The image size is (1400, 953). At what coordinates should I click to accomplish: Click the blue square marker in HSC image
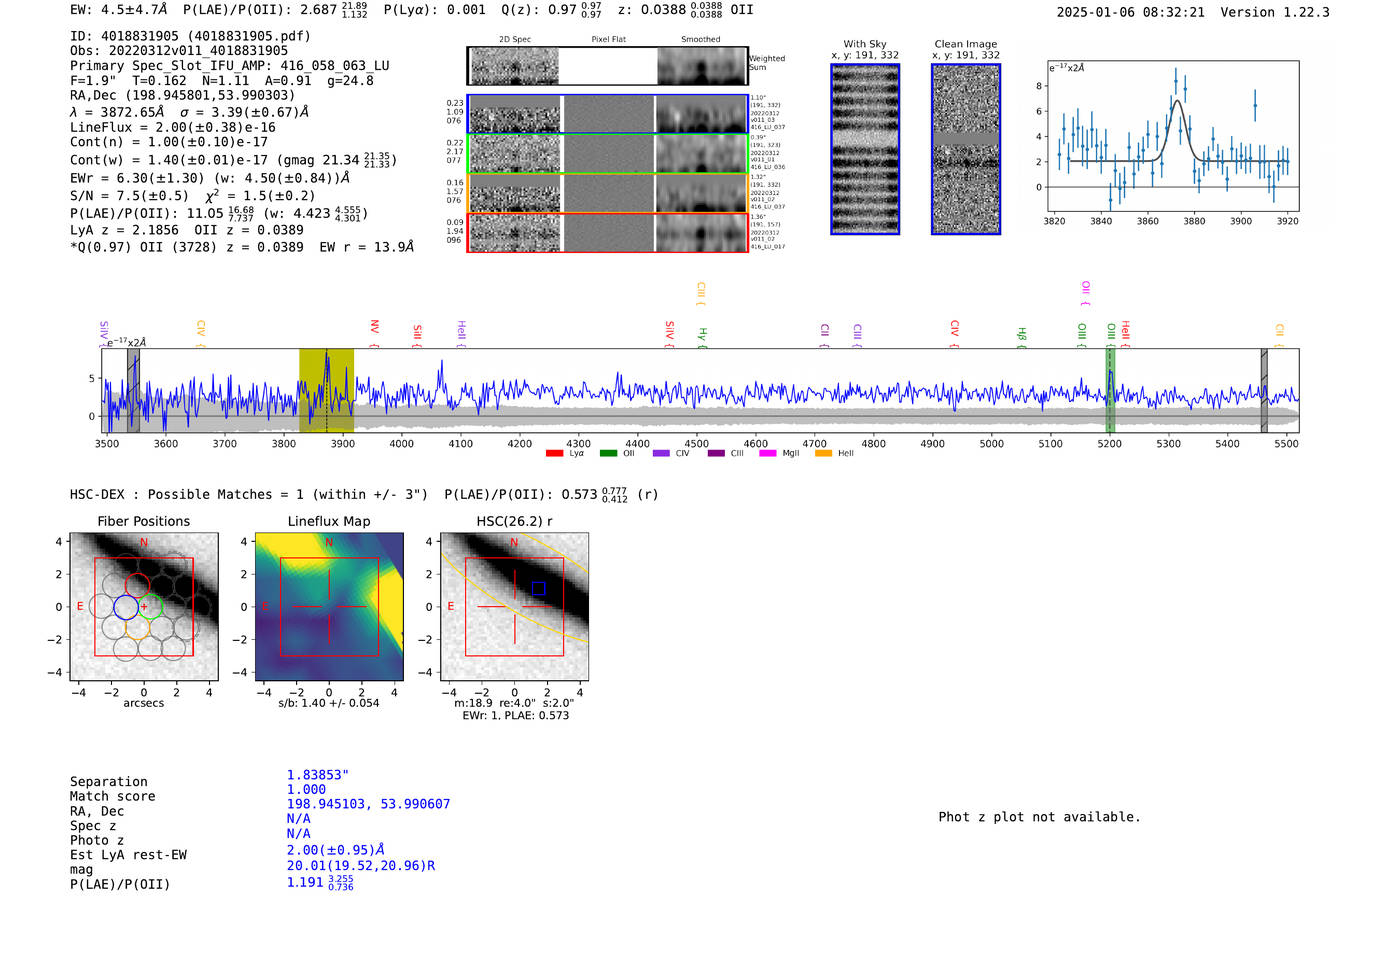(538, 589)
